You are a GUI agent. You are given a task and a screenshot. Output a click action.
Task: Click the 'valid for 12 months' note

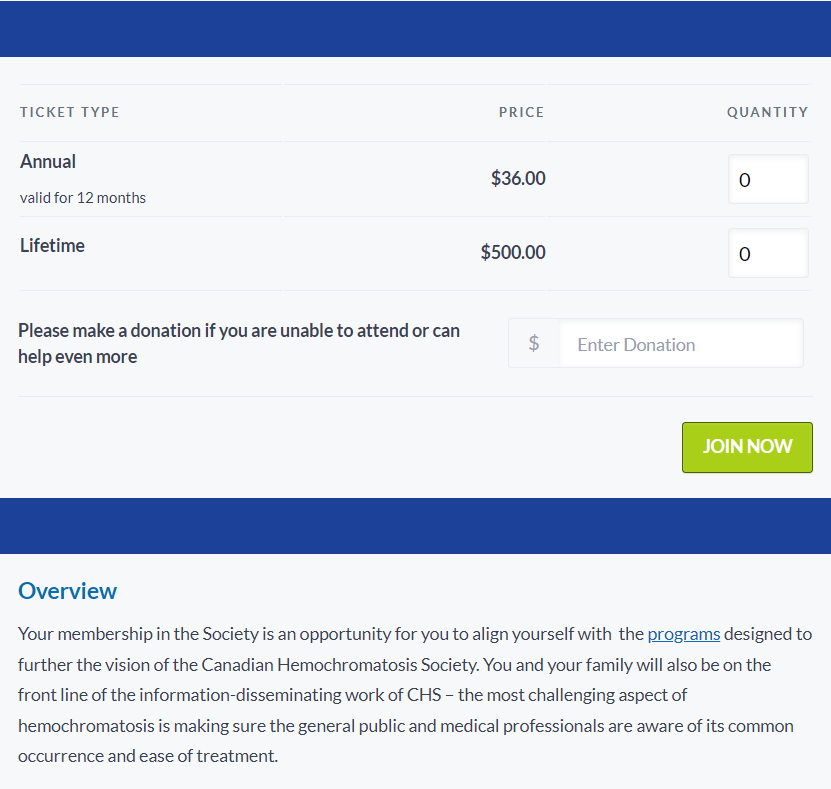83,198
